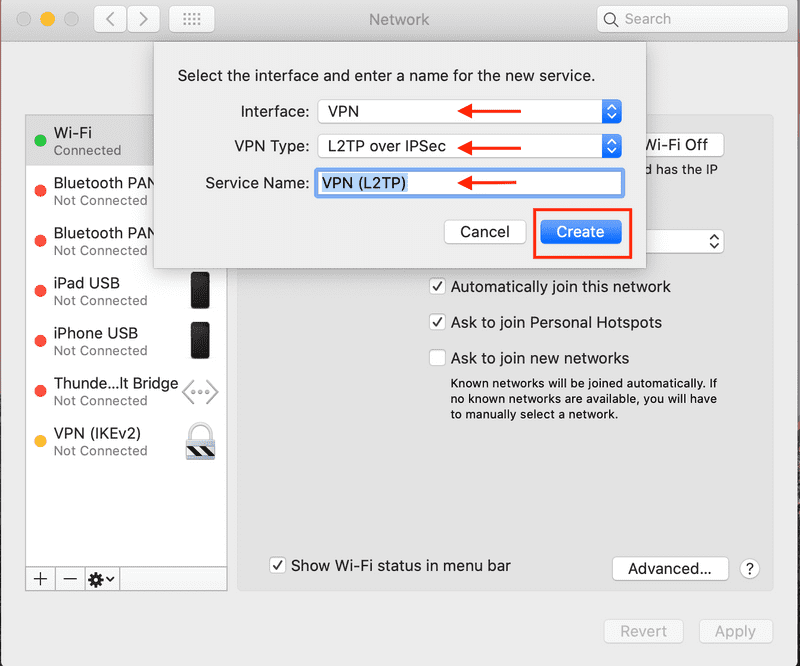Open Advanced… settings
This screenshot has height=666, width=800.
pyautogui.click(x=670, y=569)
